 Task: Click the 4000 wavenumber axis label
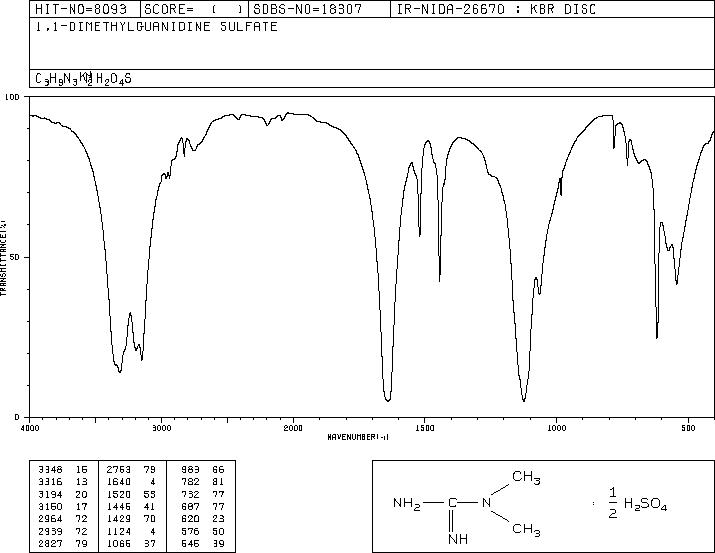coord(30,428)
